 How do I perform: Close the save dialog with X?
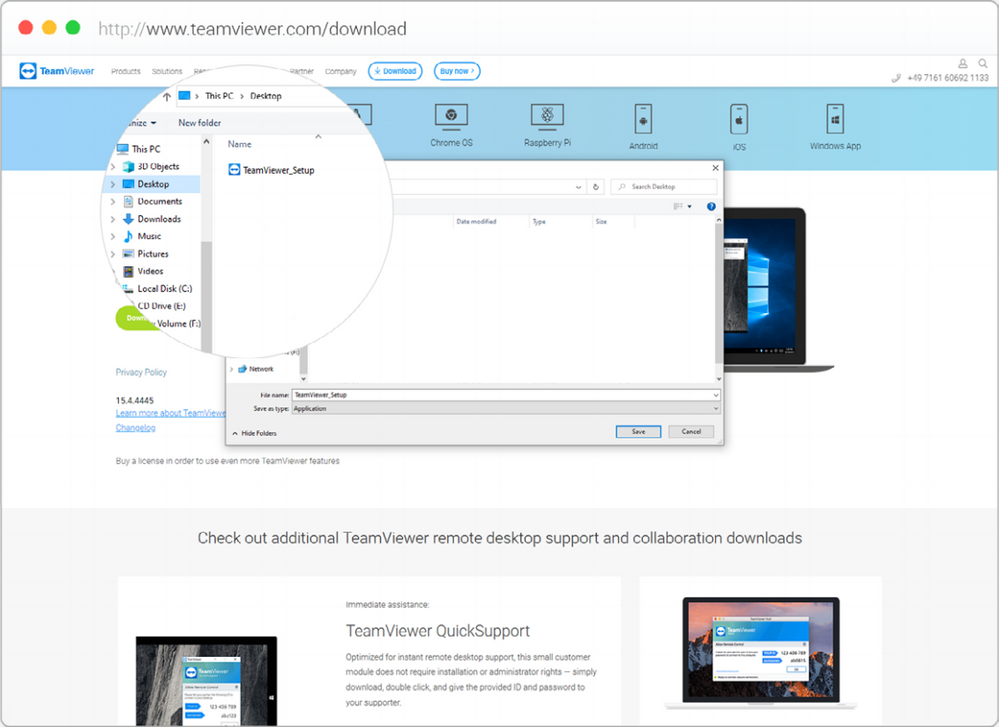[715, 168]
